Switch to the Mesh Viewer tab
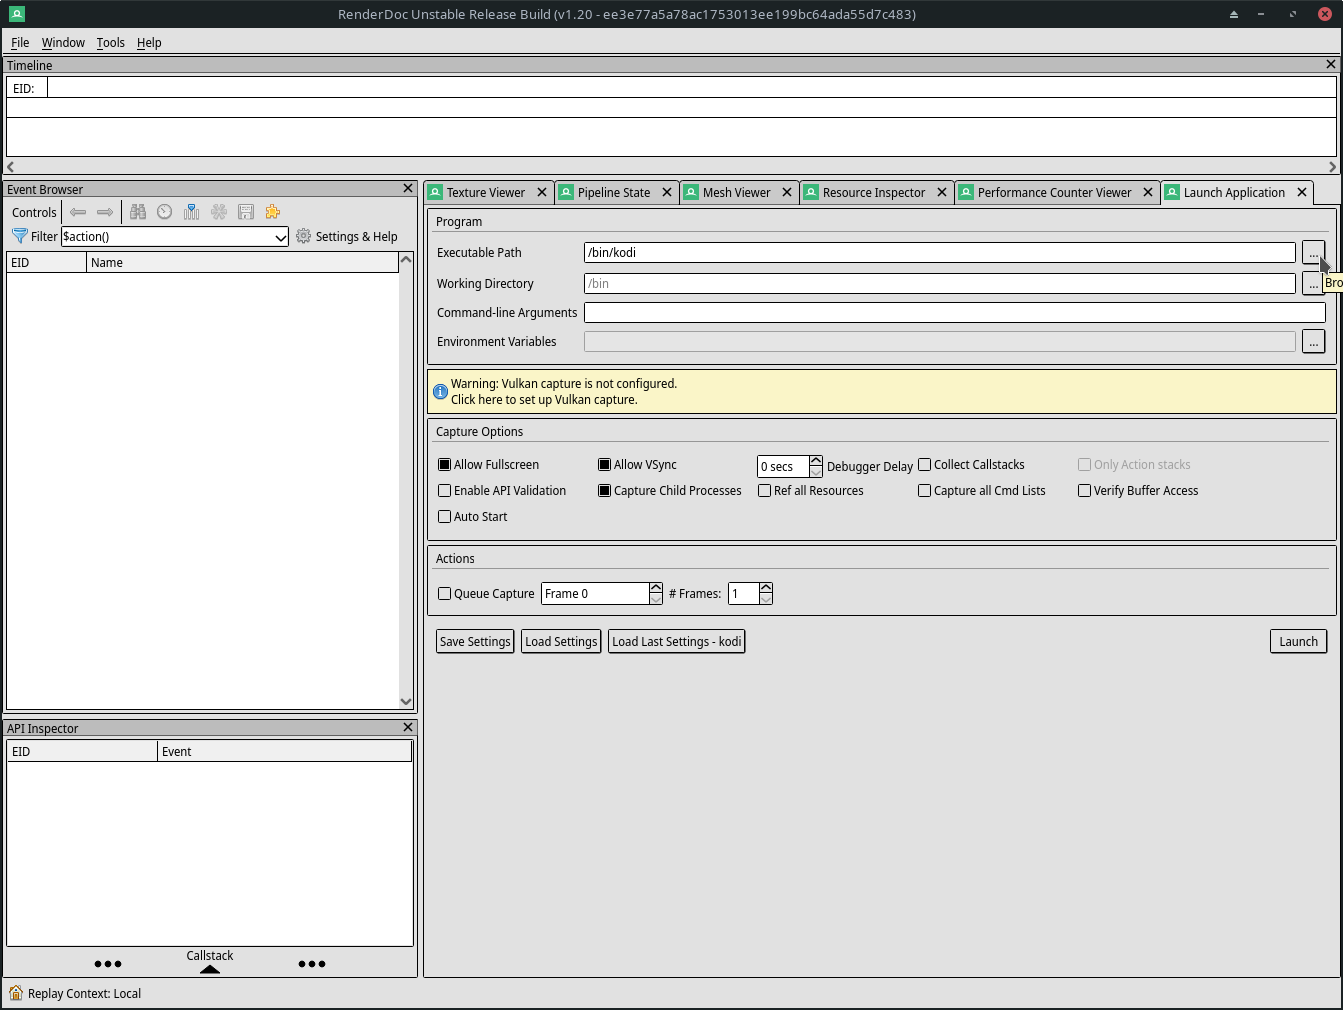Screen dimensions: 1343x1010 pos(737,192)
